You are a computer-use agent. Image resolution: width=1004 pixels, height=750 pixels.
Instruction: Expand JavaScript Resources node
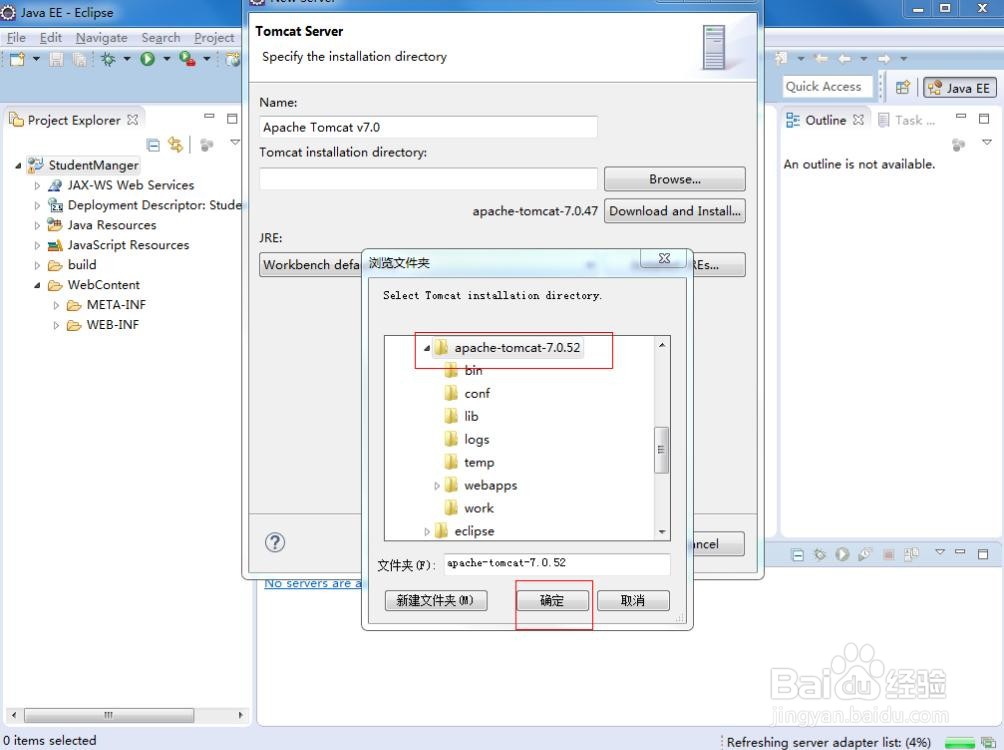tap(37, 245)
